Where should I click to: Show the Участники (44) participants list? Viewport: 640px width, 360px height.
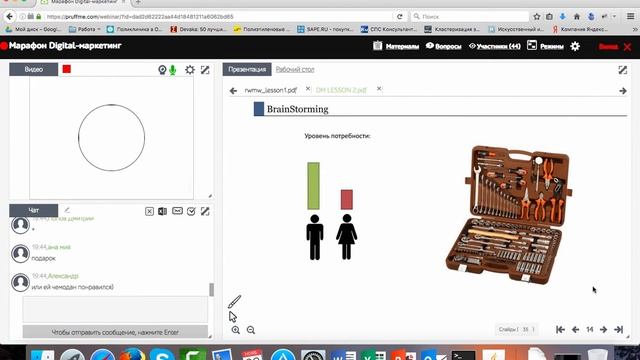494,46
